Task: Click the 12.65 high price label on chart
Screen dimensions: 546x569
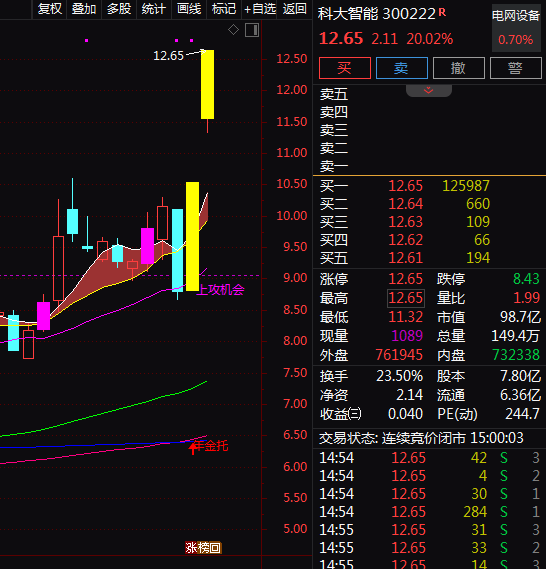Action: click(x=168, y=56)
